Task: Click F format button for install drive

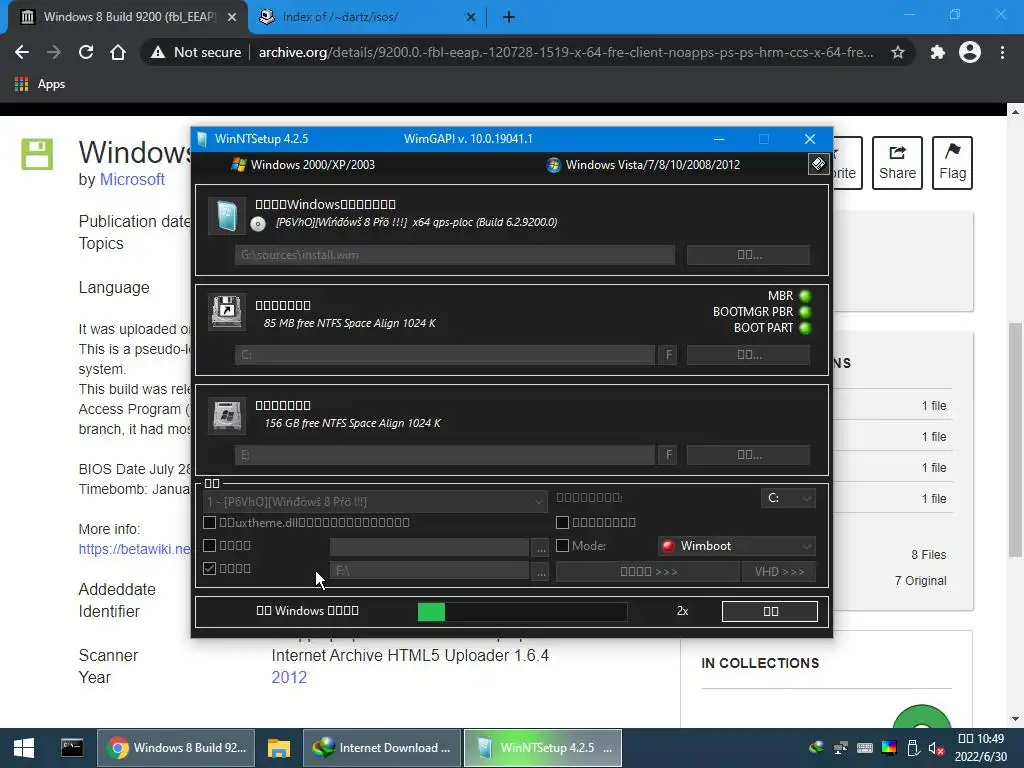Action: pos(667,455)
